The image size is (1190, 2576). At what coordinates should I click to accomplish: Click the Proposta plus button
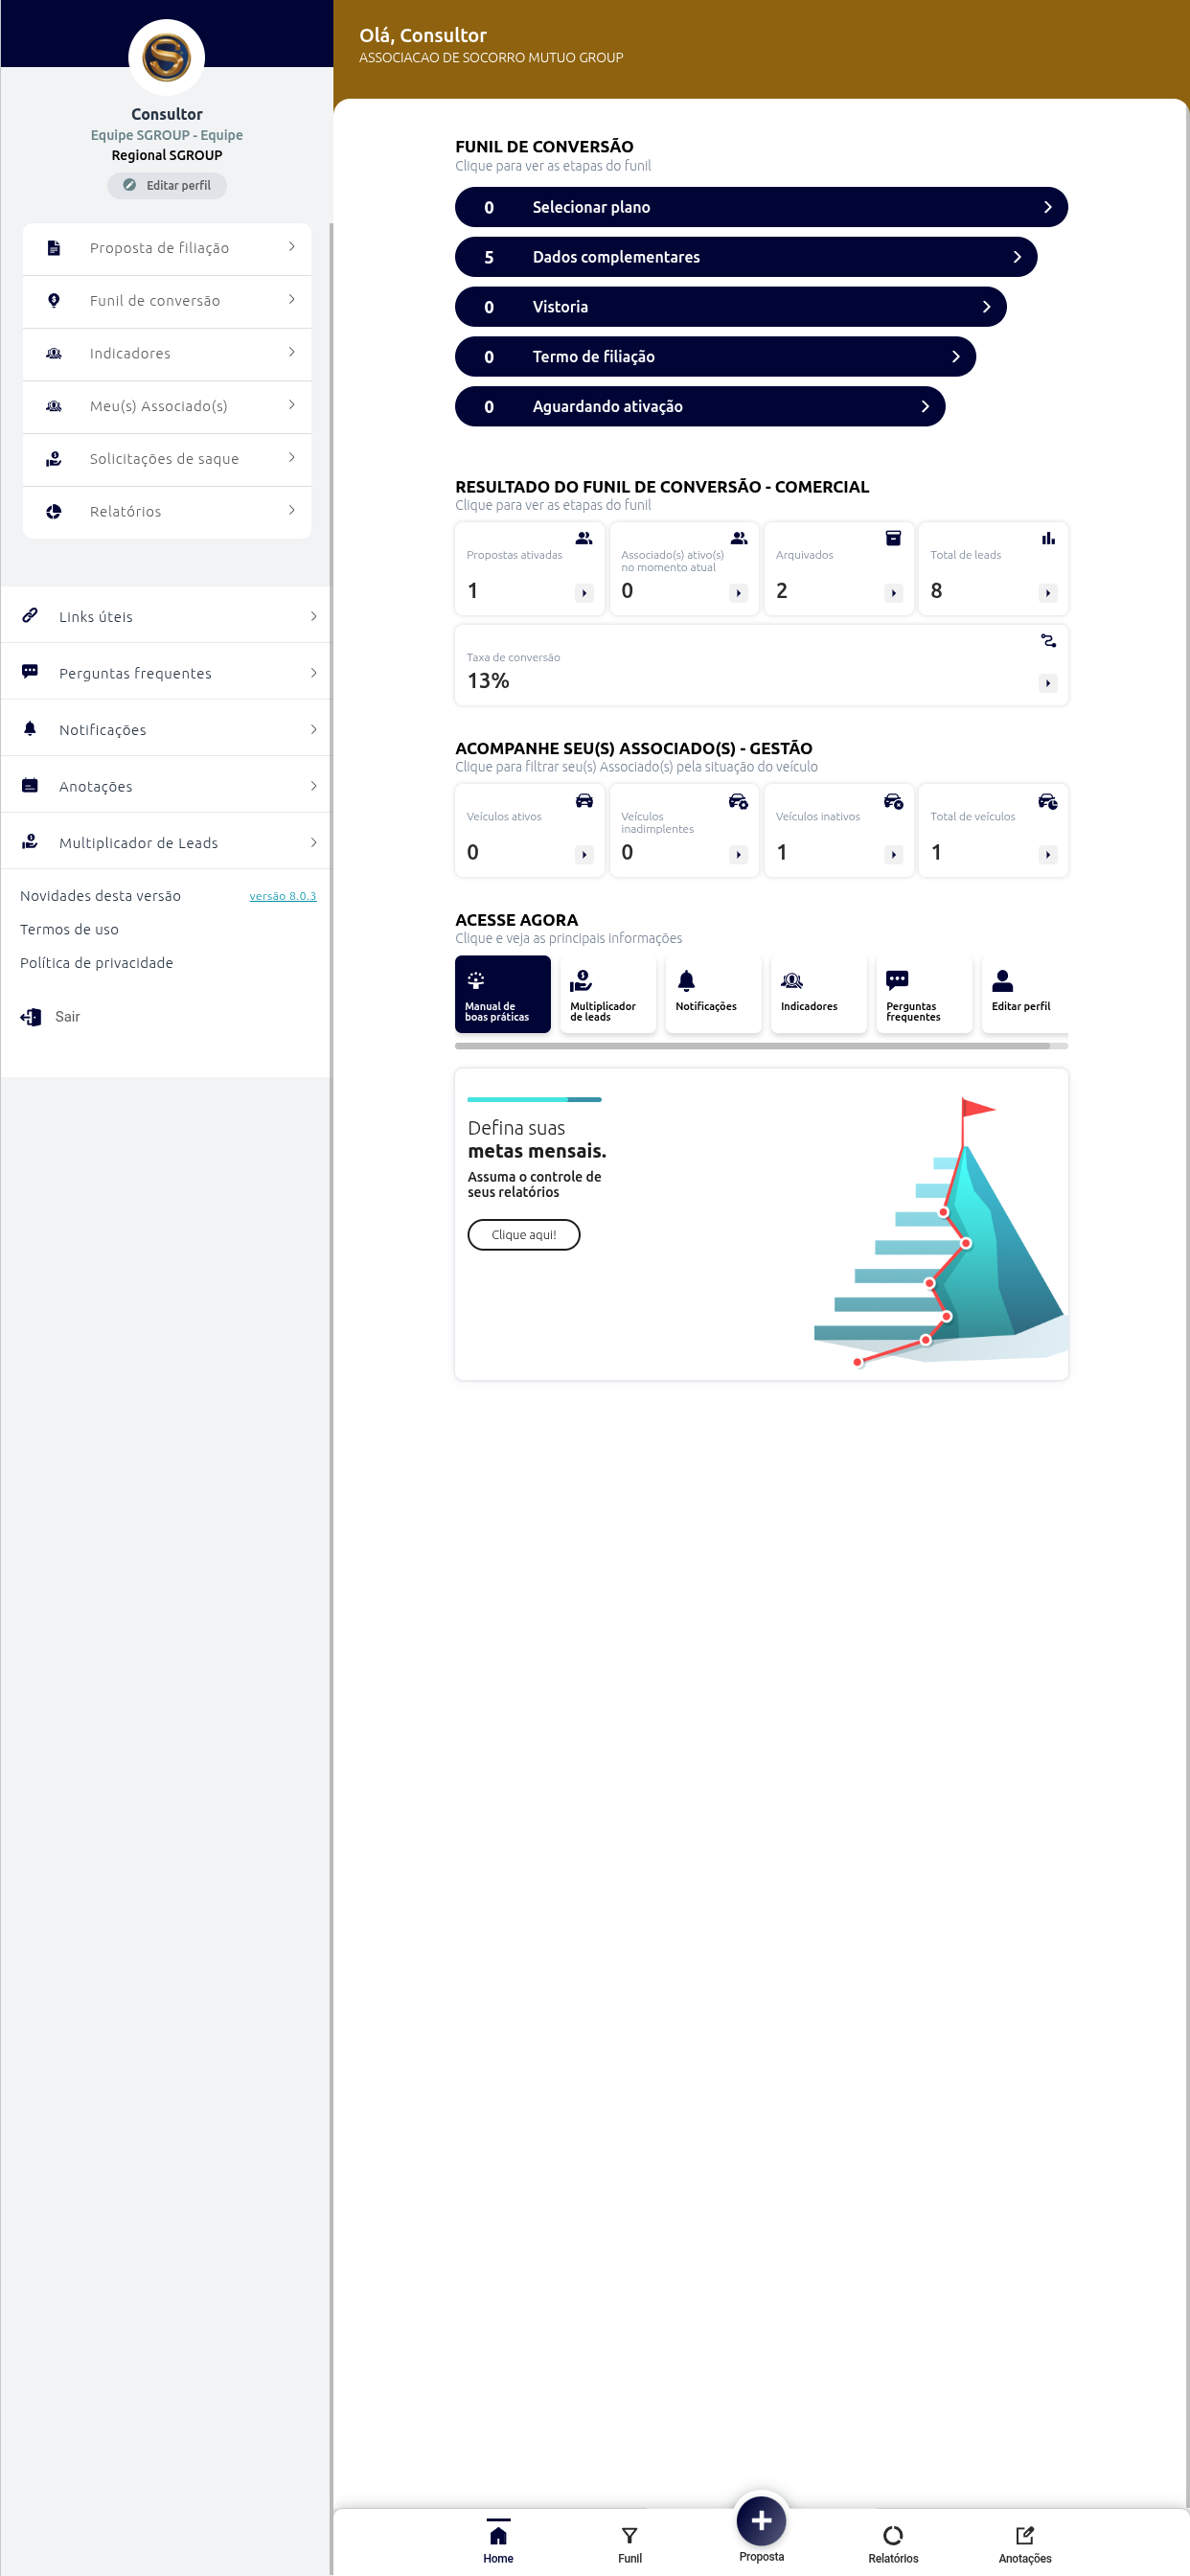click(x=761, y=2521)
